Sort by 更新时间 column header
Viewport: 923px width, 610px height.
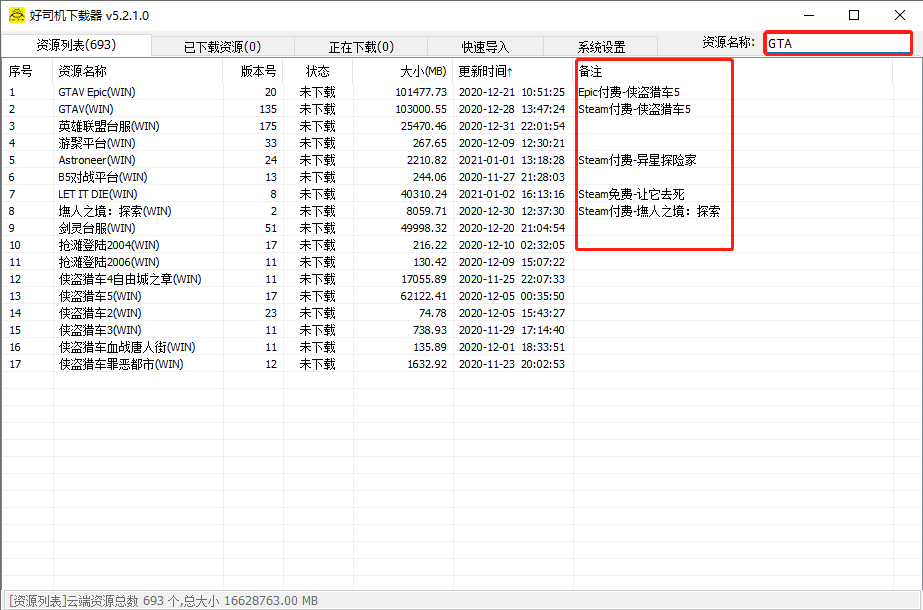pos(513,71)
